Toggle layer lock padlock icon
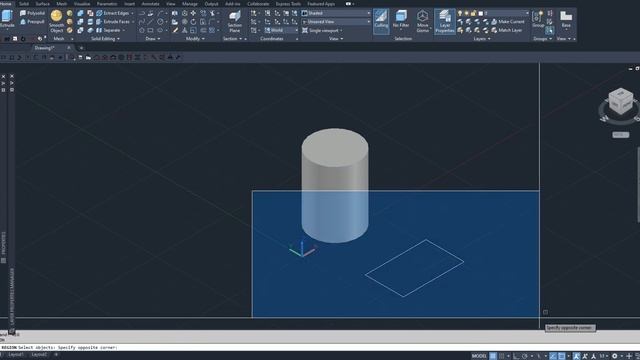Screen dimensions: 640x360 pos(473,13)
